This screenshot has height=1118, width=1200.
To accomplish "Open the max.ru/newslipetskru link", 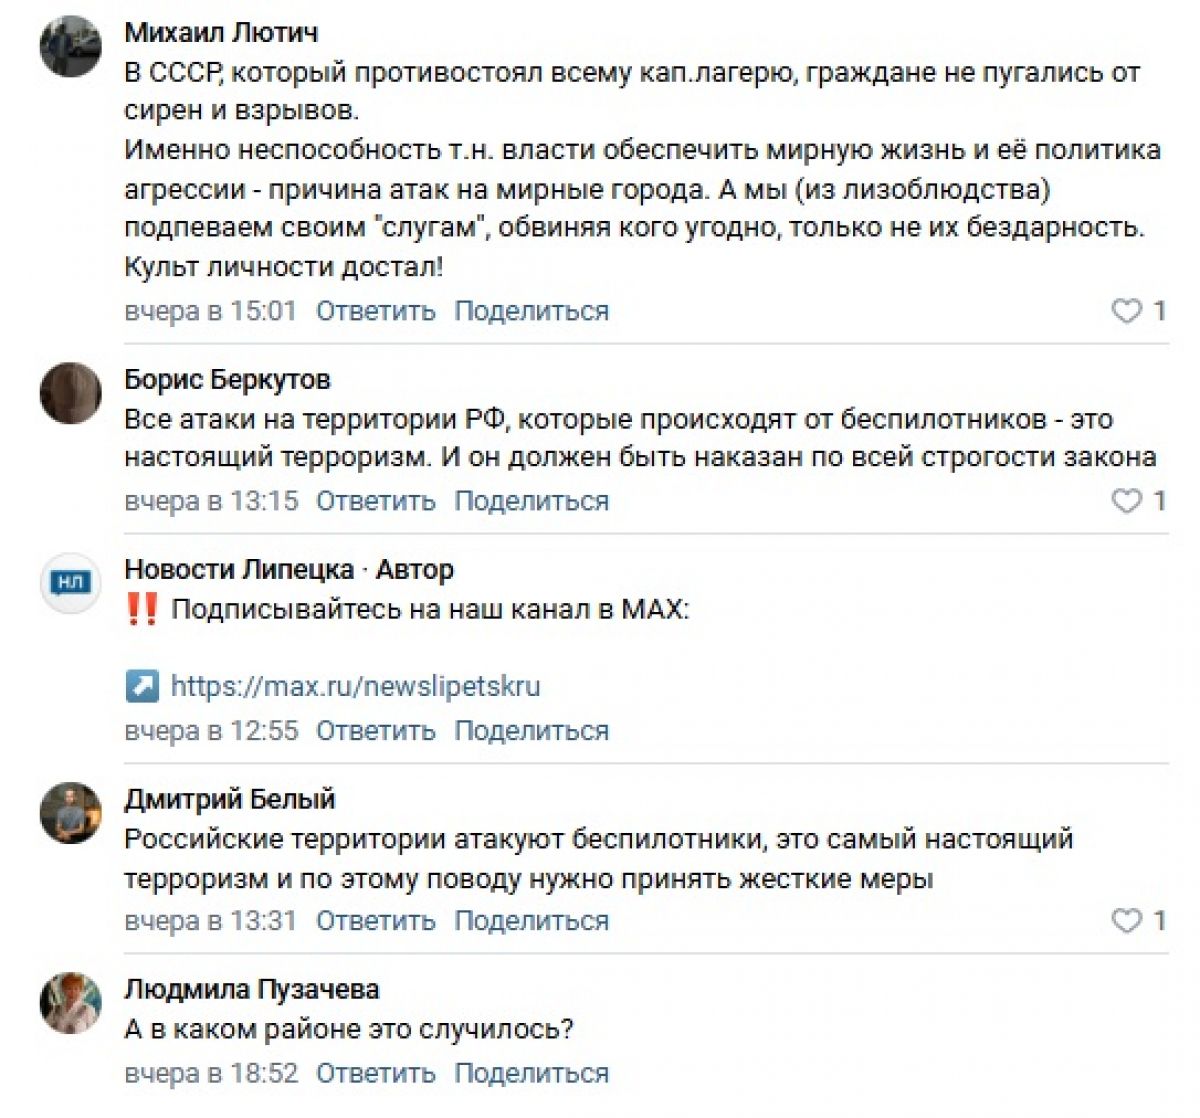I will click(355, 686).
